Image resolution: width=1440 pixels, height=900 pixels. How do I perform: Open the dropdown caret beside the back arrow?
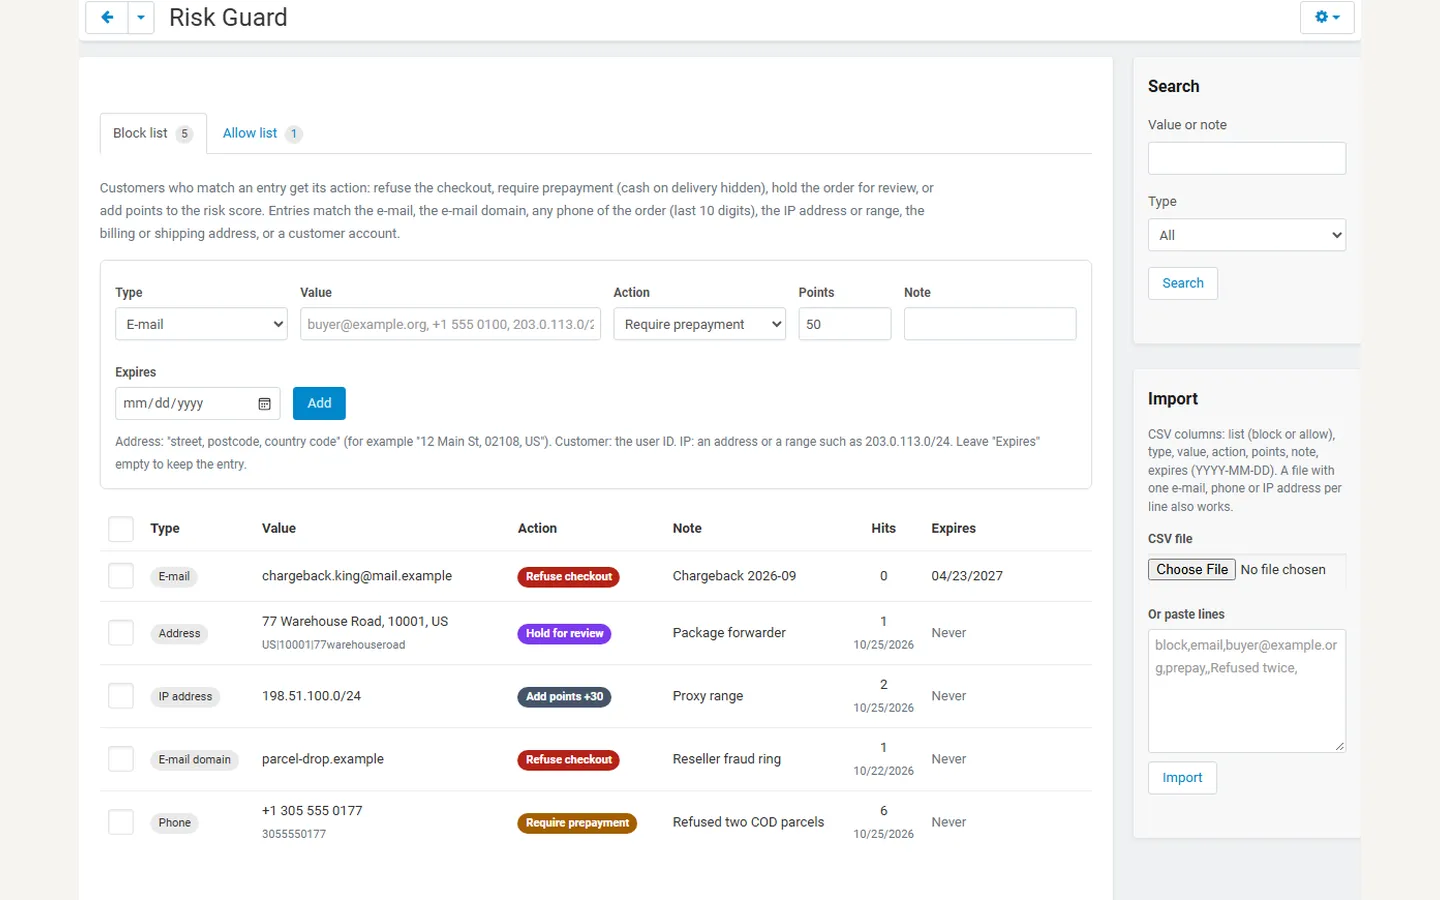(x=141, y=17)
